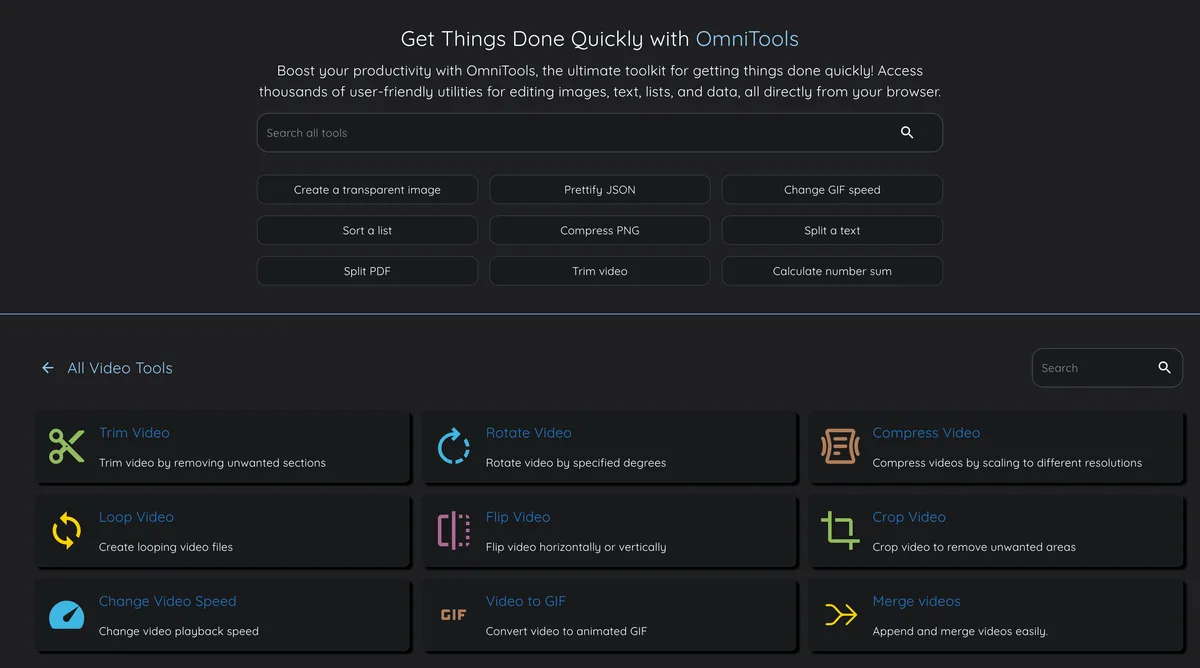This screenshot has height=668, width=1200.
Task: Select Create a transparent image shortcut
Action: click(367, 189)
